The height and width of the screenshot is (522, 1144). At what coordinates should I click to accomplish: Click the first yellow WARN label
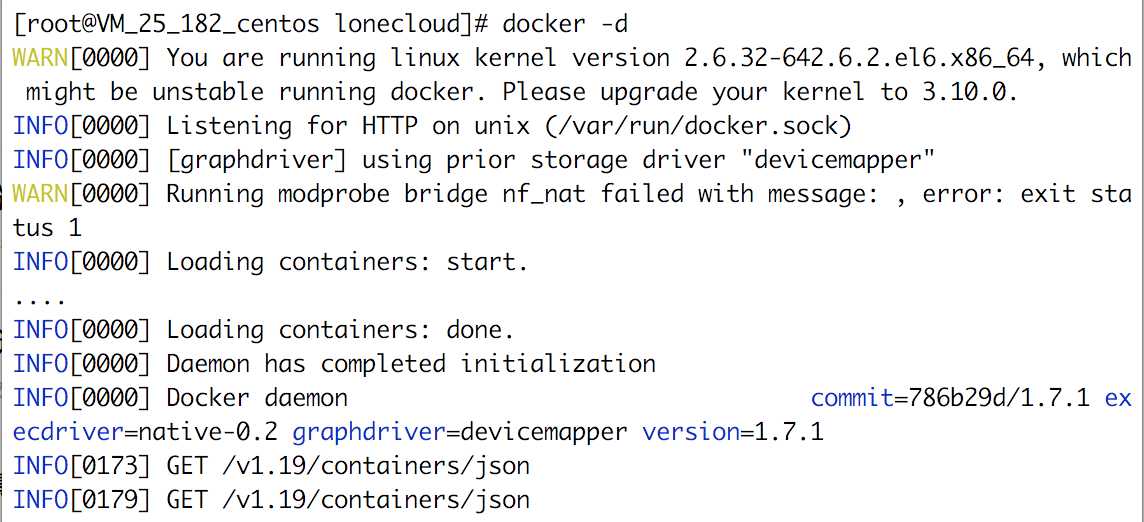pyautogui.click(x=41, y=58)
